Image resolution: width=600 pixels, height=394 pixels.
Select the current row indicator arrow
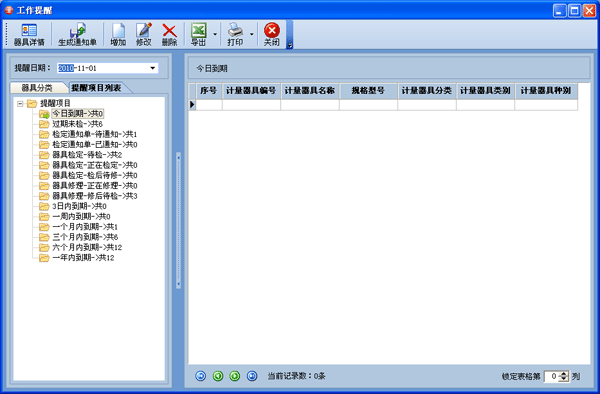[192, 105]
